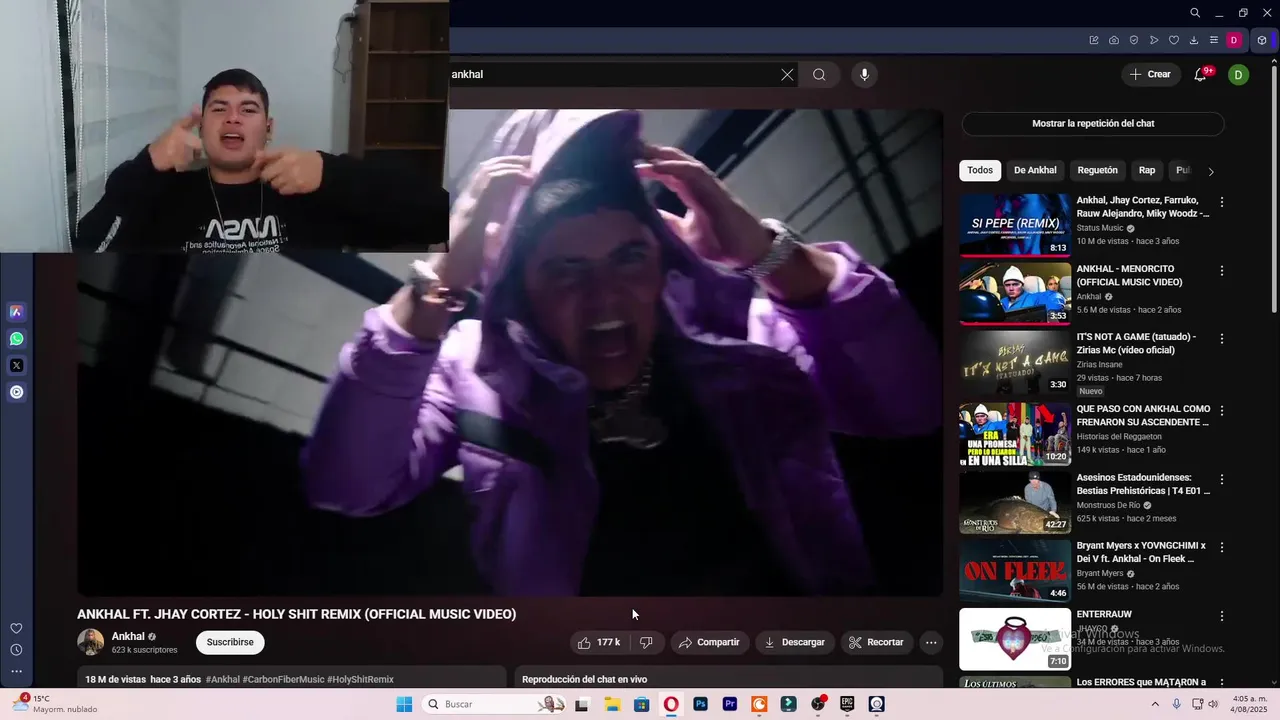The width and height of the screenshot is (1280, 720).
Task: Open history clock in Opera sidebar
Action: tap(16, 650)
